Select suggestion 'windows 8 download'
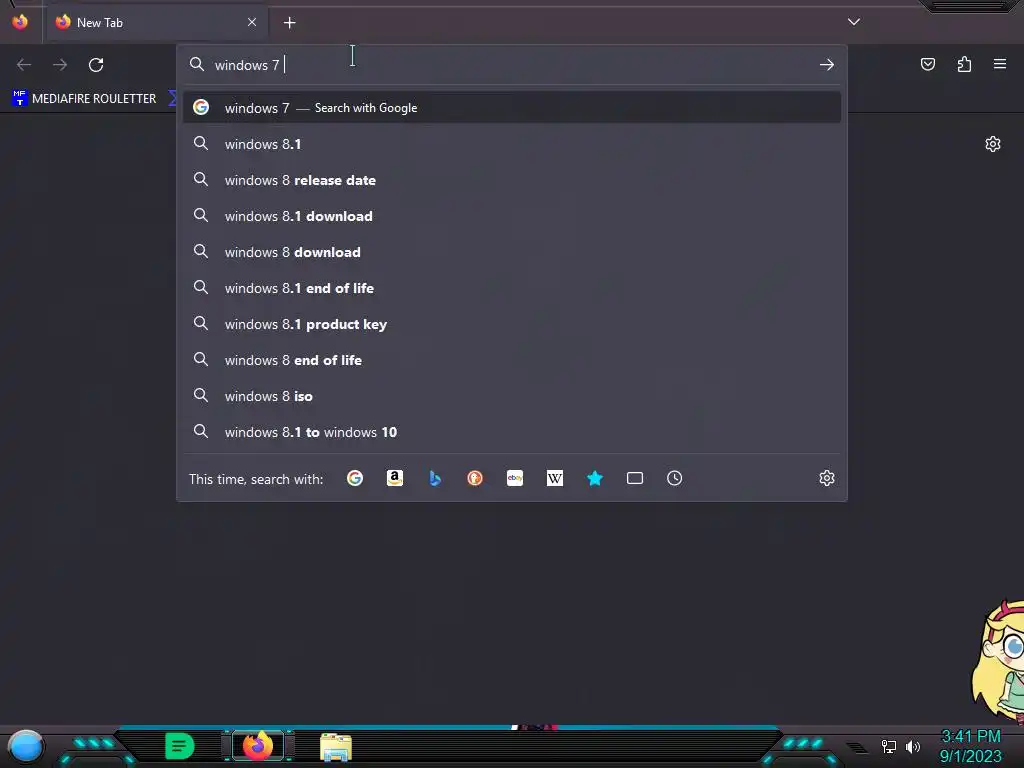 512,251
